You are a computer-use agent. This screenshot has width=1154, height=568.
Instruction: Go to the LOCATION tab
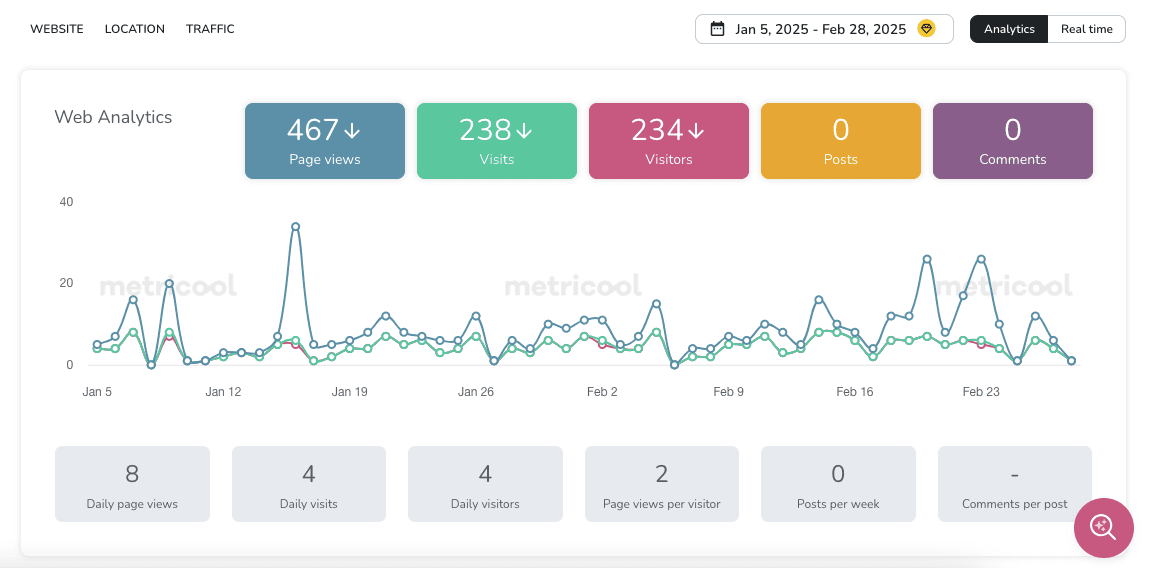click(x=135, y=29)
